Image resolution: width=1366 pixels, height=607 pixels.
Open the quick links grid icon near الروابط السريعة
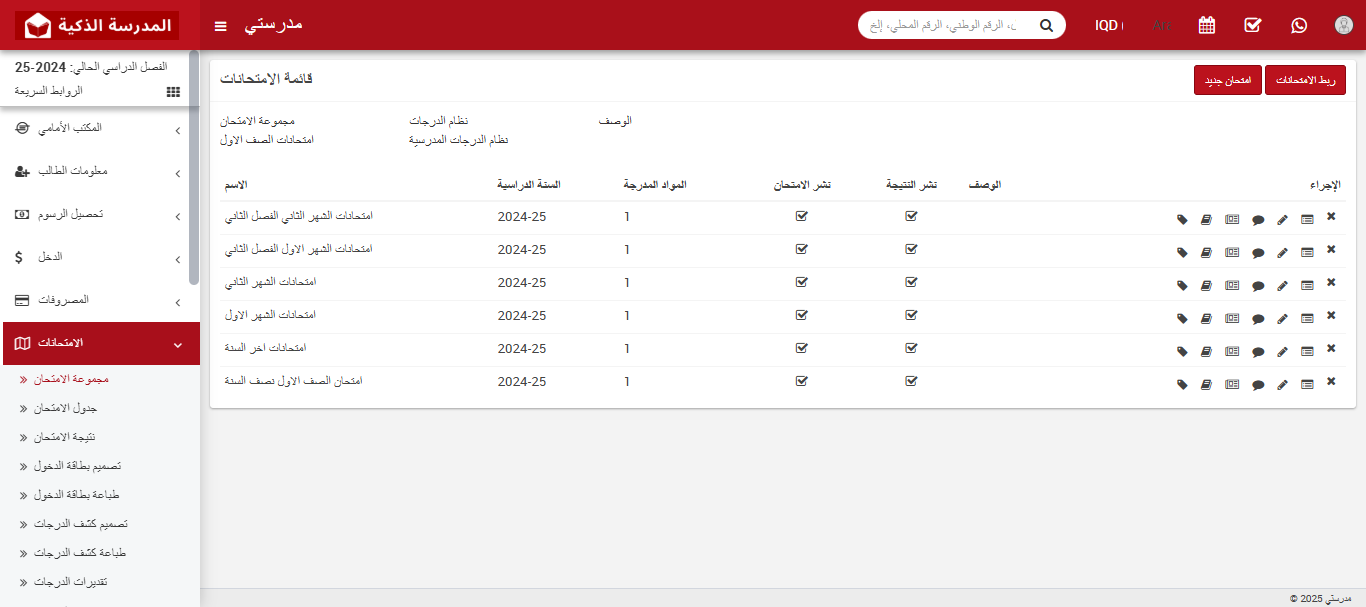[x=172, y=91]
